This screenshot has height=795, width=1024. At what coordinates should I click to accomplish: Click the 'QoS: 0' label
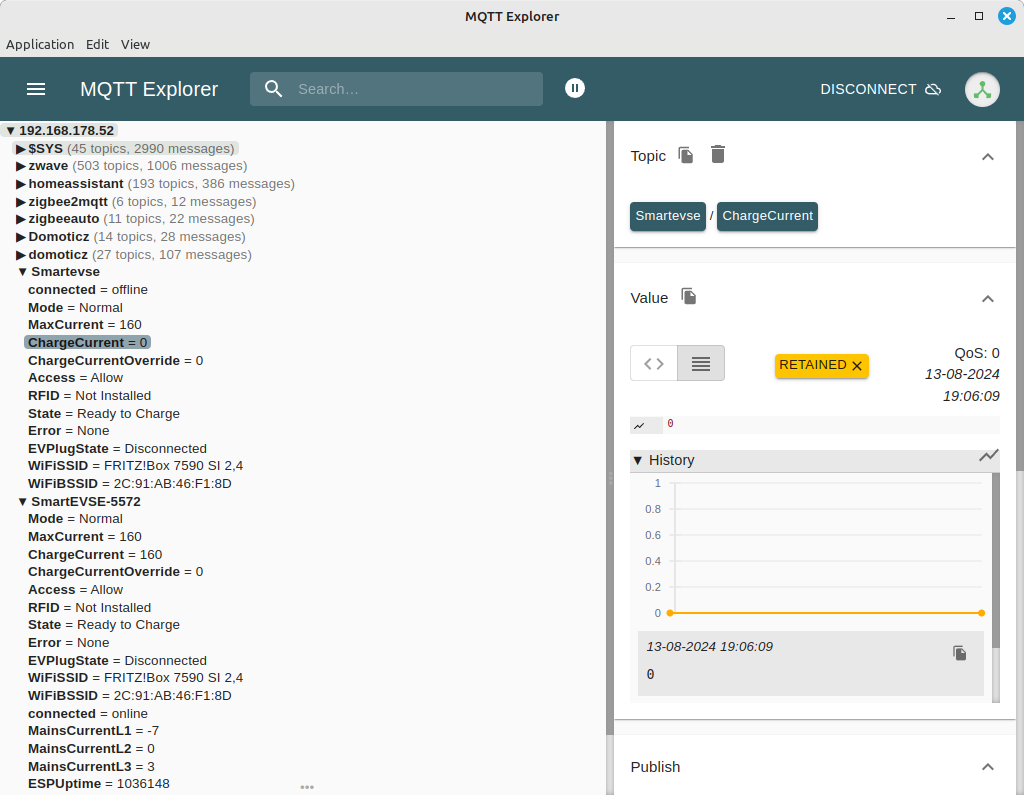[x=976, y=353]
